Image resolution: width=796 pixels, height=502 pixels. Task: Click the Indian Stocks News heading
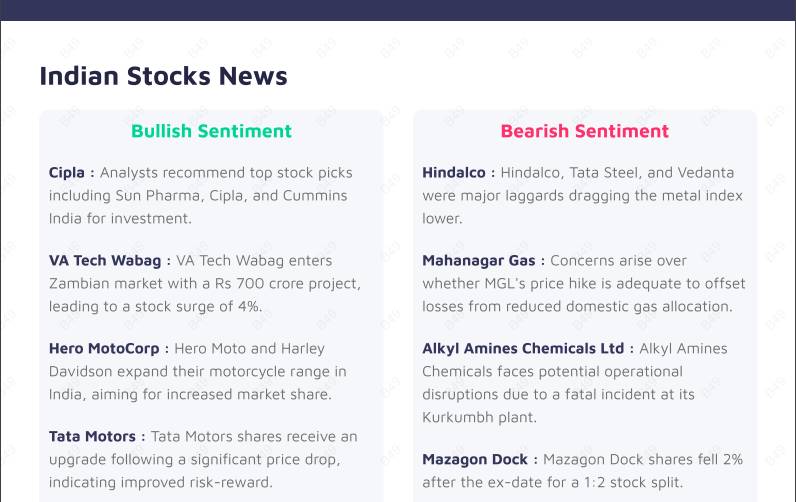click(163, 76)
